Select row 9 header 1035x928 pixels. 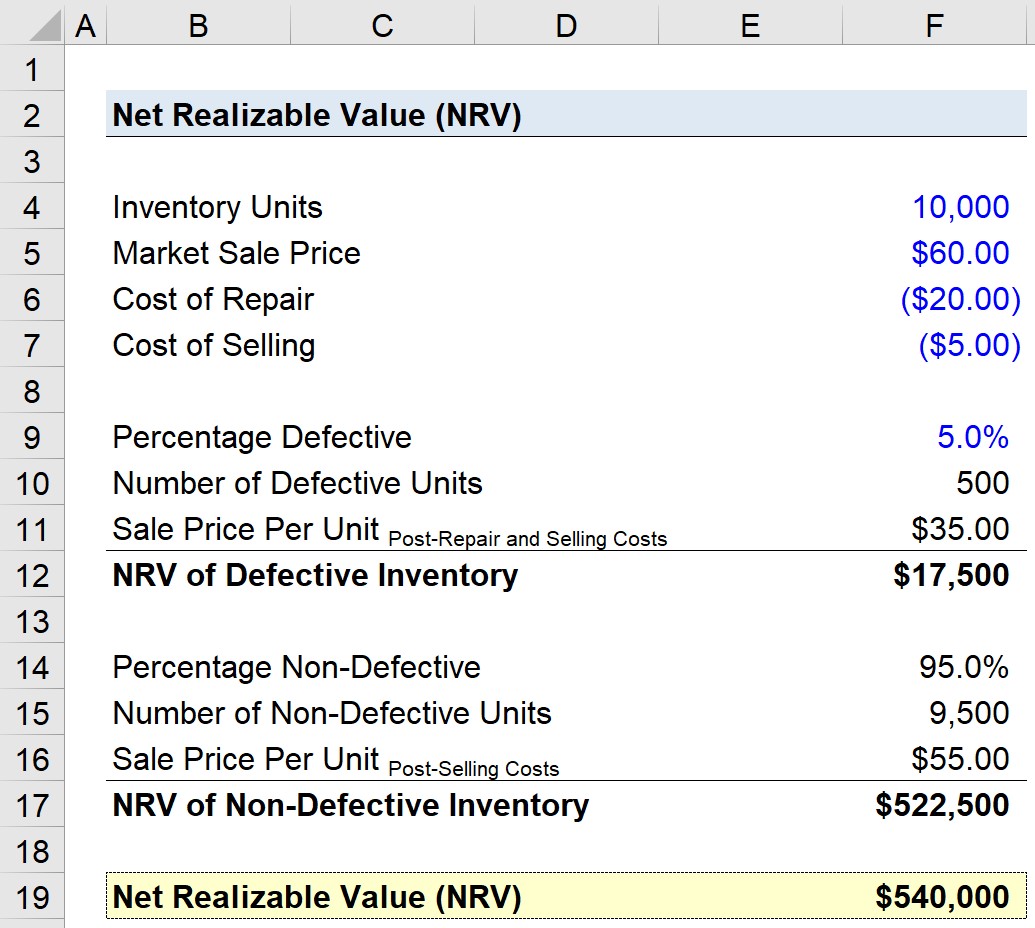pyautogui.click(x=32, y=437)
